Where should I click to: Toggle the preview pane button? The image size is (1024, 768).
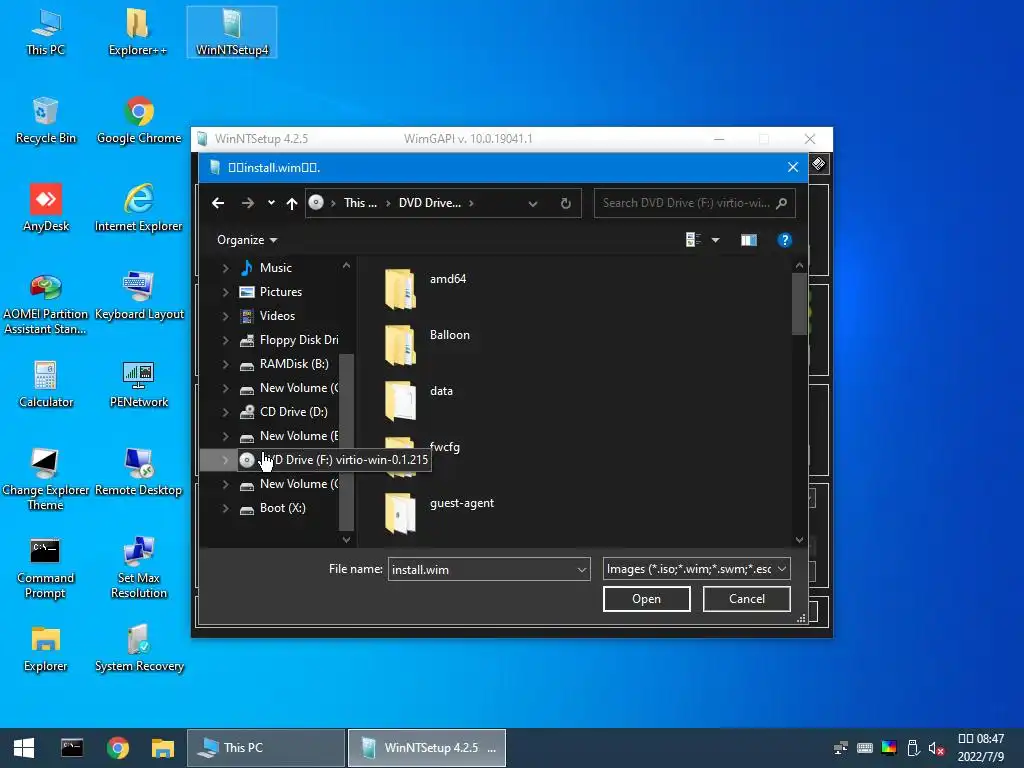749,240
